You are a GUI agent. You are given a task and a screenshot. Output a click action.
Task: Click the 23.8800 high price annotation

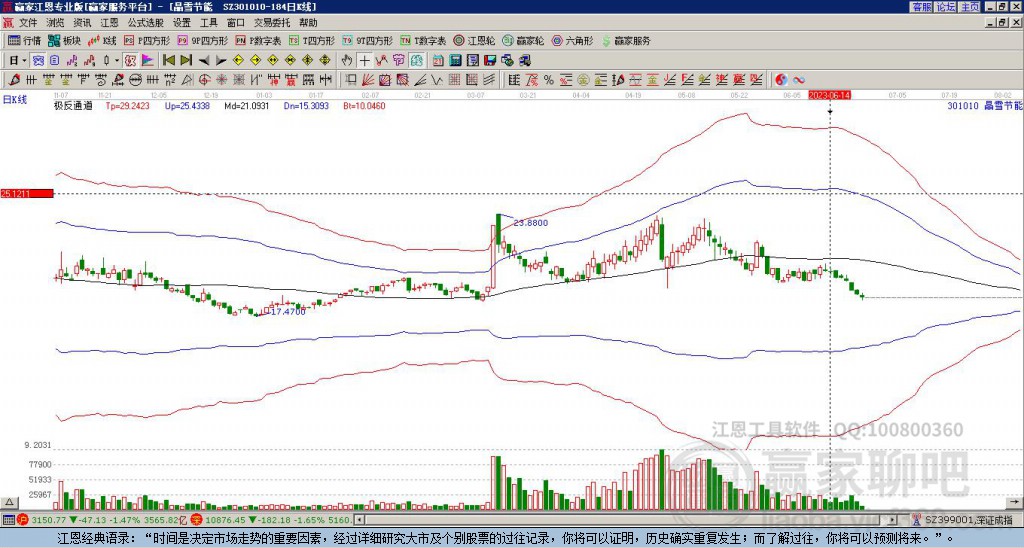coord(531,223)
